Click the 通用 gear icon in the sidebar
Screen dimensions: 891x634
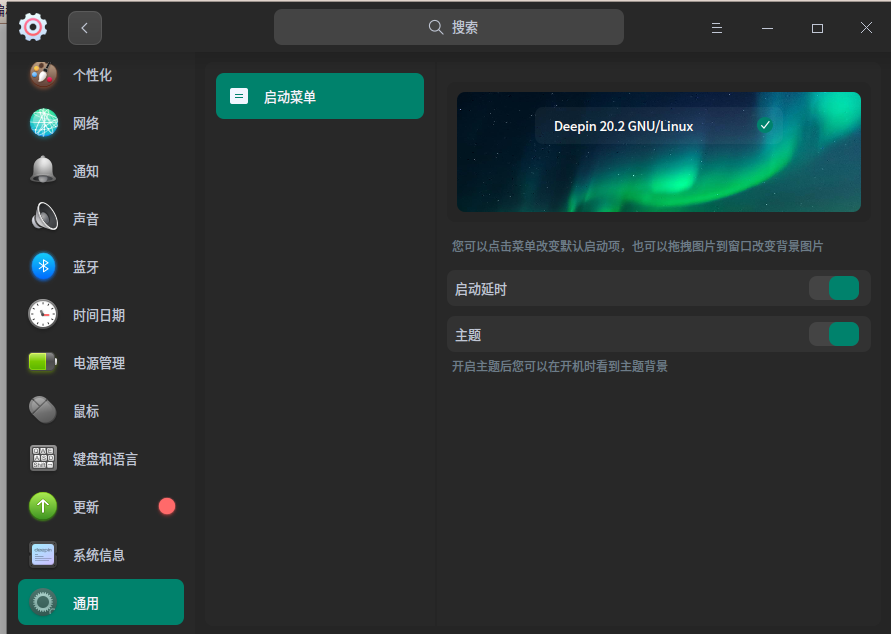(43, 602)
